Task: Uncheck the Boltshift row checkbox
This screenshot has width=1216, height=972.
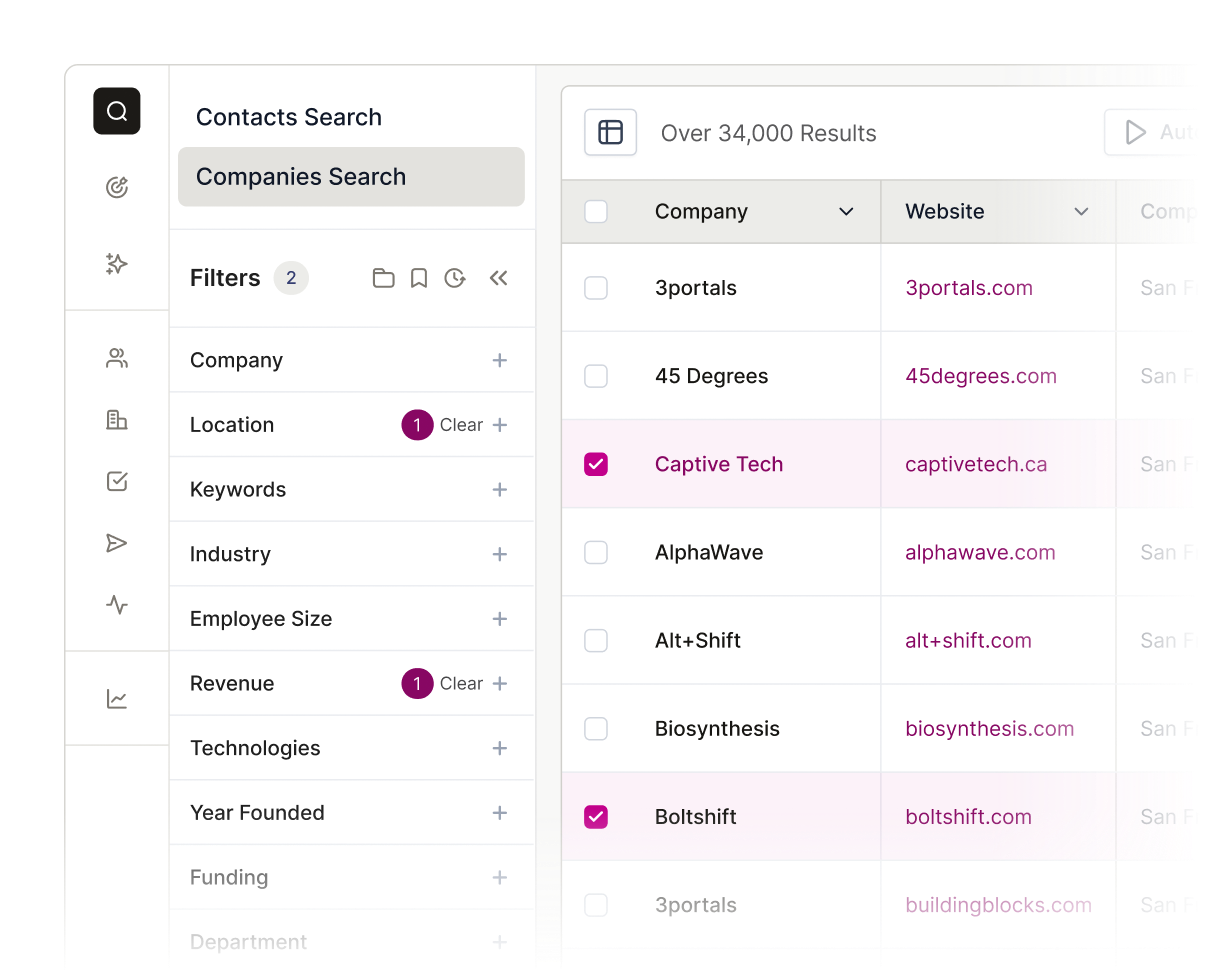Action: pos(596,816)
